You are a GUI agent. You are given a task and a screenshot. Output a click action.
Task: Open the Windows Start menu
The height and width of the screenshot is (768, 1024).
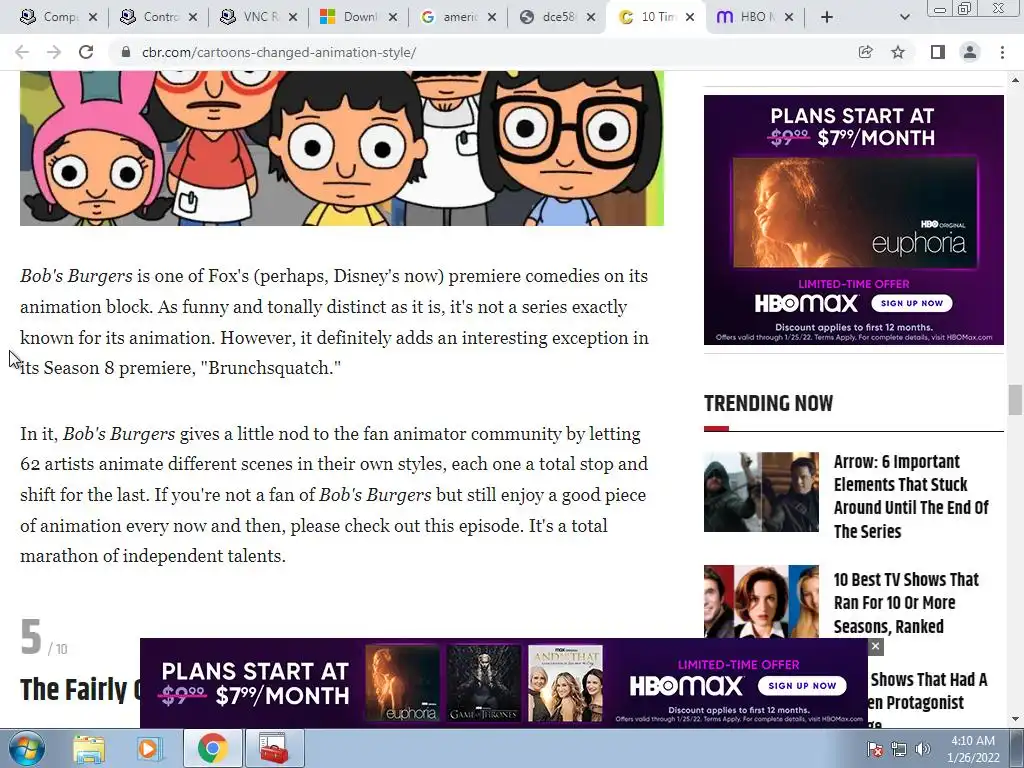(26, 748)
